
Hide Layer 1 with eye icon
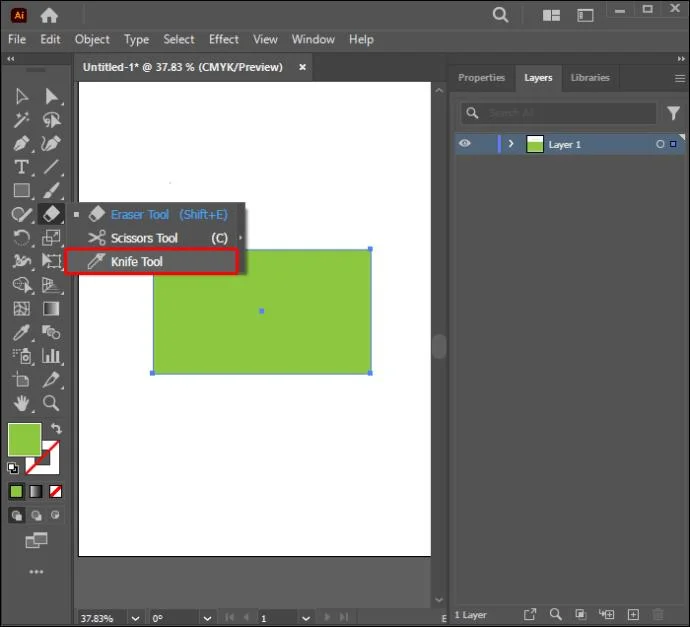465,144
